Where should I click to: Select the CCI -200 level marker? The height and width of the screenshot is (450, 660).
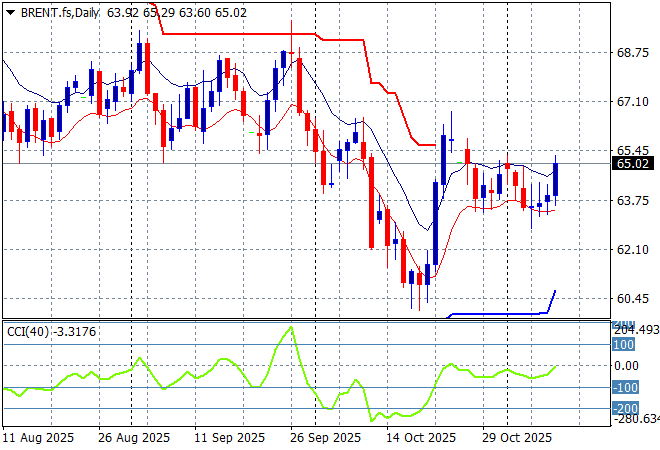coord(624,408)
